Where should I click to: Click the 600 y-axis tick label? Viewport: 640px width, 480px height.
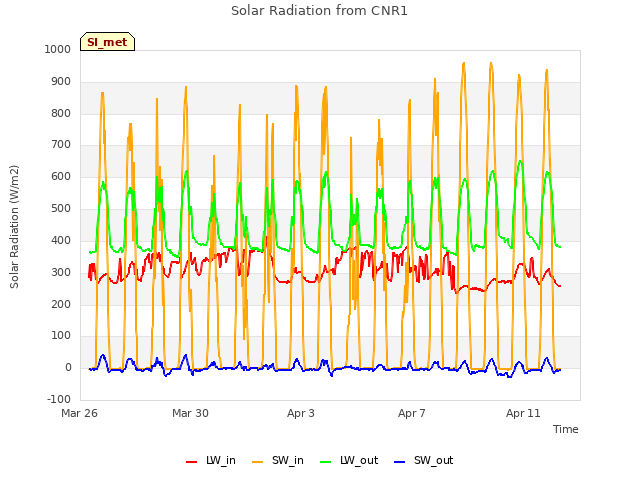click(61, 176)
